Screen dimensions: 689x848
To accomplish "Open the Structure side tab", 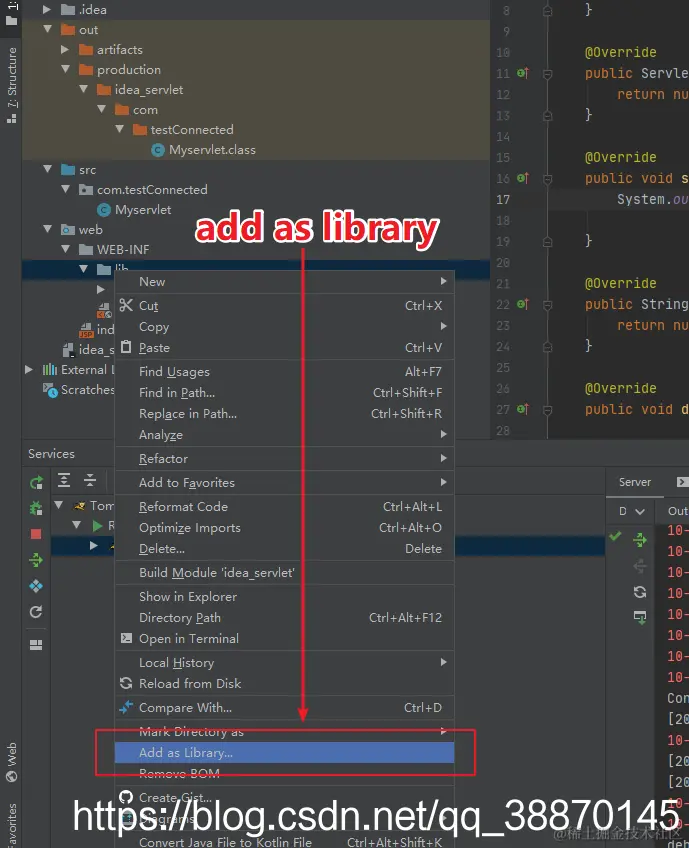I will pyautogui.click(x=11, y=84).
